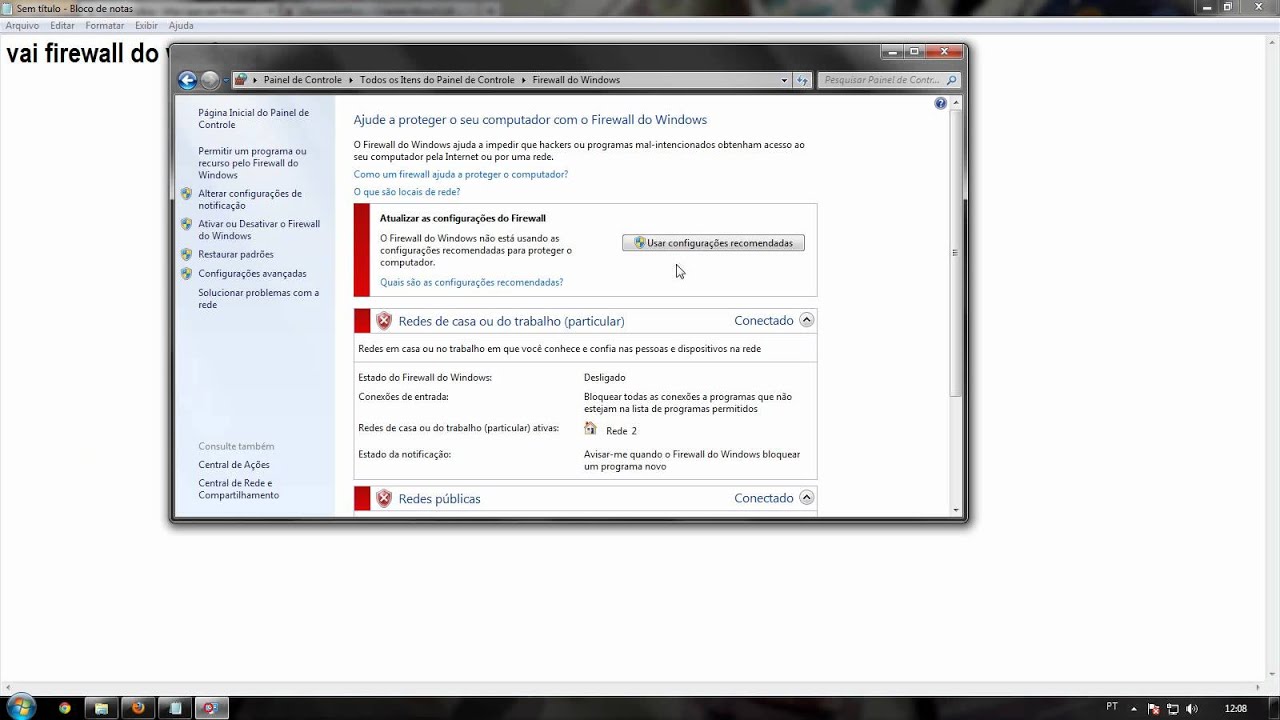Screen dimensions: 1280x720
Task: Open Exibir menu in Bloco de notas
Action: pyautogui.click(x=146, y=25)
